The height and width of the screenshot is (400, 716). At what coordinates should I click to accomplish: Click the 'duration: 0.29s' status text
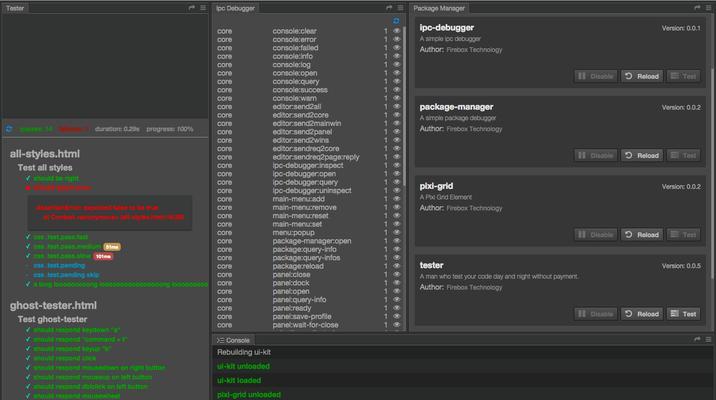tap(117, 129)
